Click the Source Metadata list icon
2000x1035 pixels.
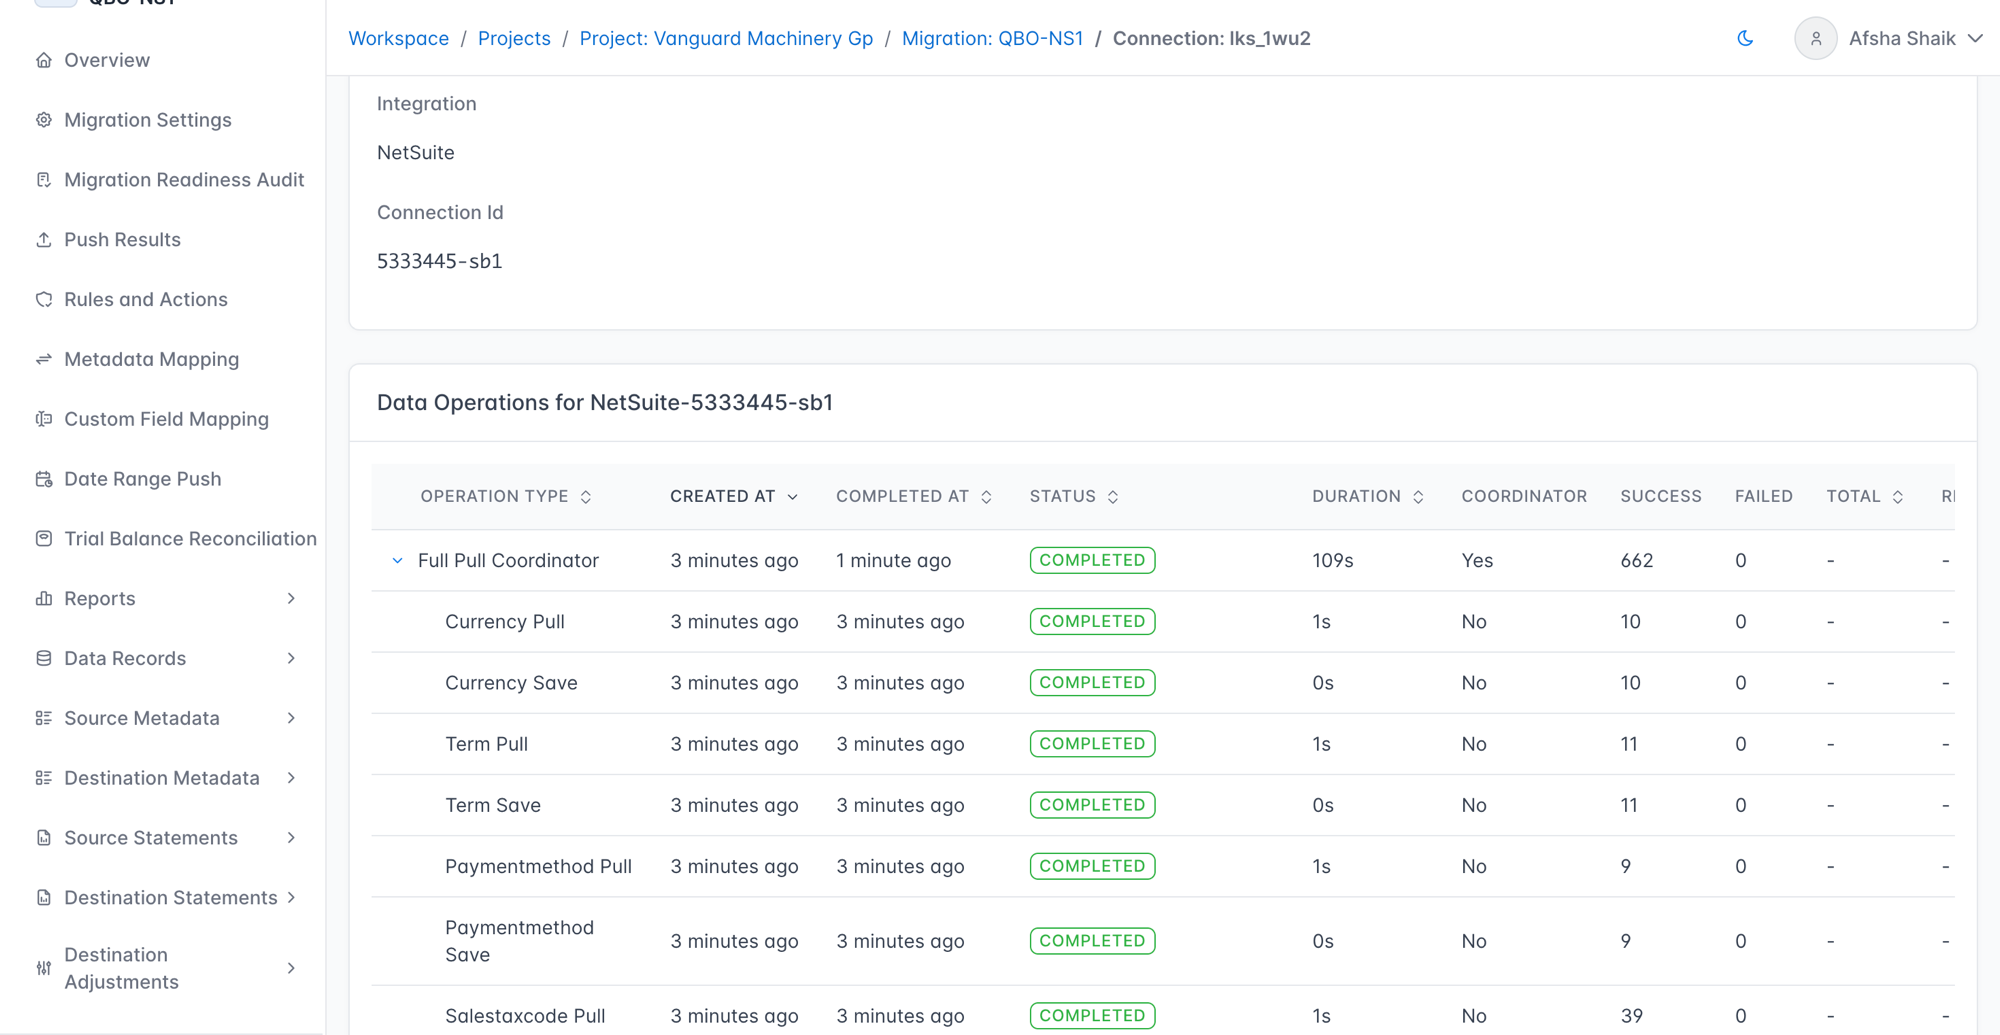pos(44,718)
